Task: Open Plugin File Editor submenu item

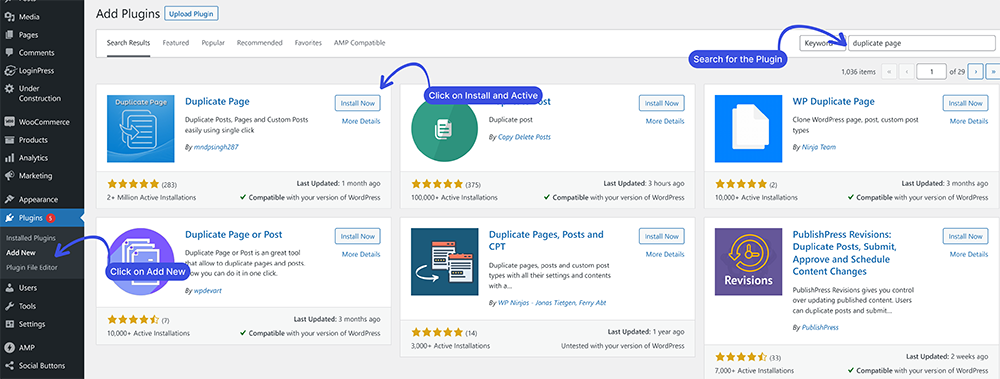Action: pos(32,267)
